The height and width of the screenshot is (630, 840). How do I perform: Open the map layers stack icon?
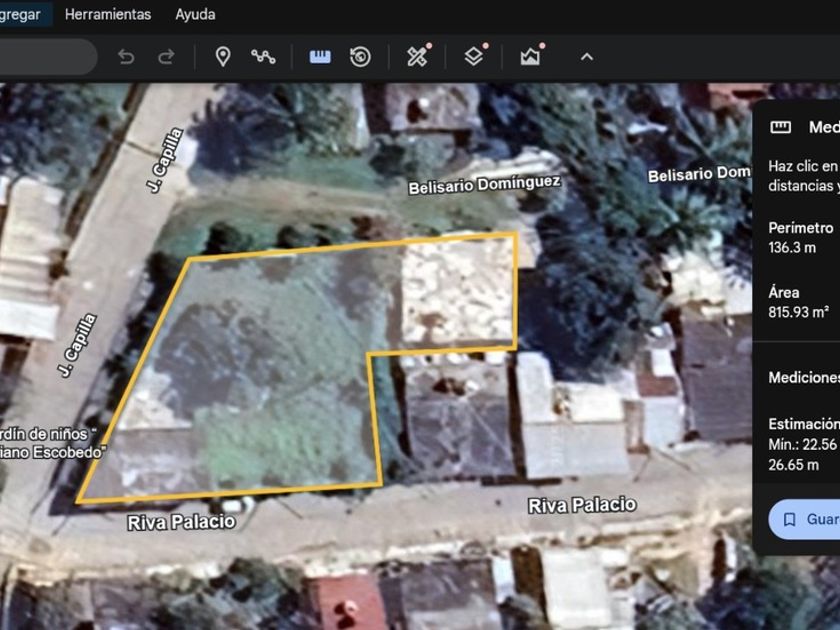[474, 57]
